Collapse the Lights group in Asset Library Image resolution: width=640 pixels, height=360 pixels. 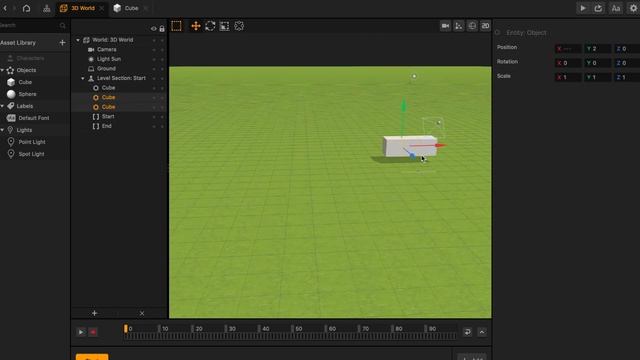coord(2,130)
